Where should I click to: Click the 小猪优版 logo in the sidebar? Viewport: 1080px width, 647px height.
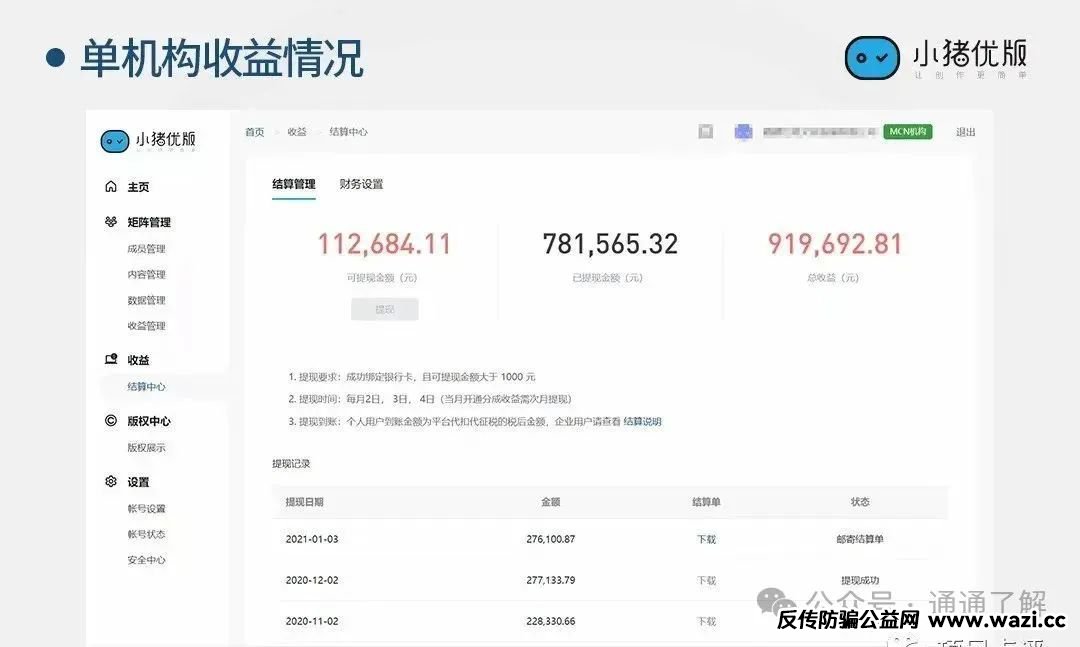click(148, 141)
